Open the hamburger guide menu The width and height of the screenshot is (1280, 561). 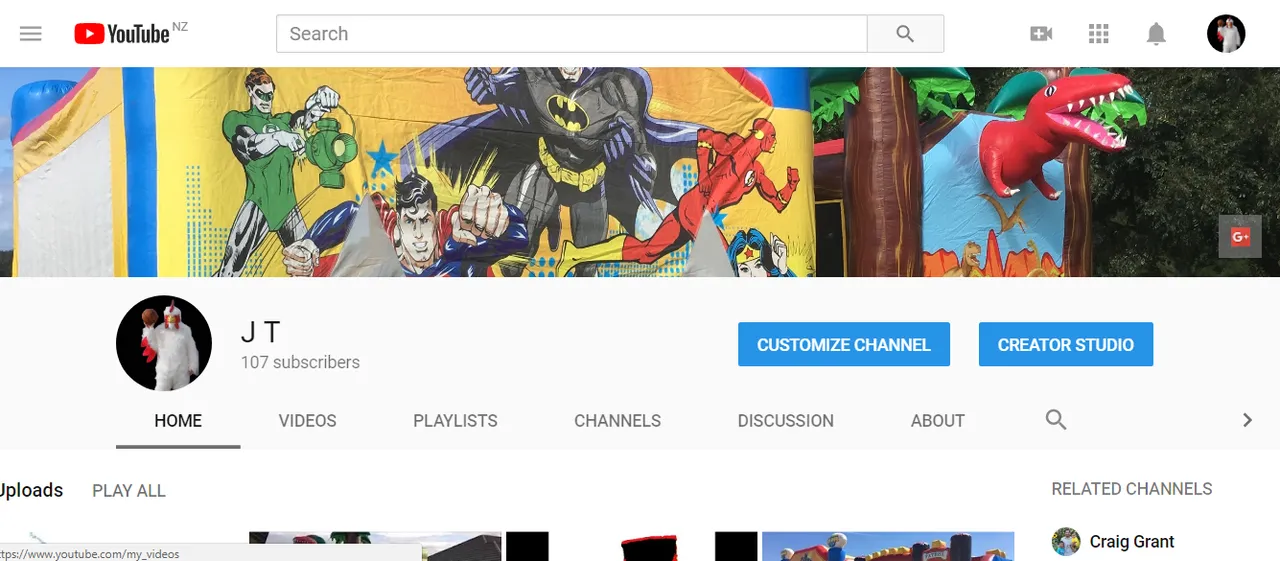[31, 34]
